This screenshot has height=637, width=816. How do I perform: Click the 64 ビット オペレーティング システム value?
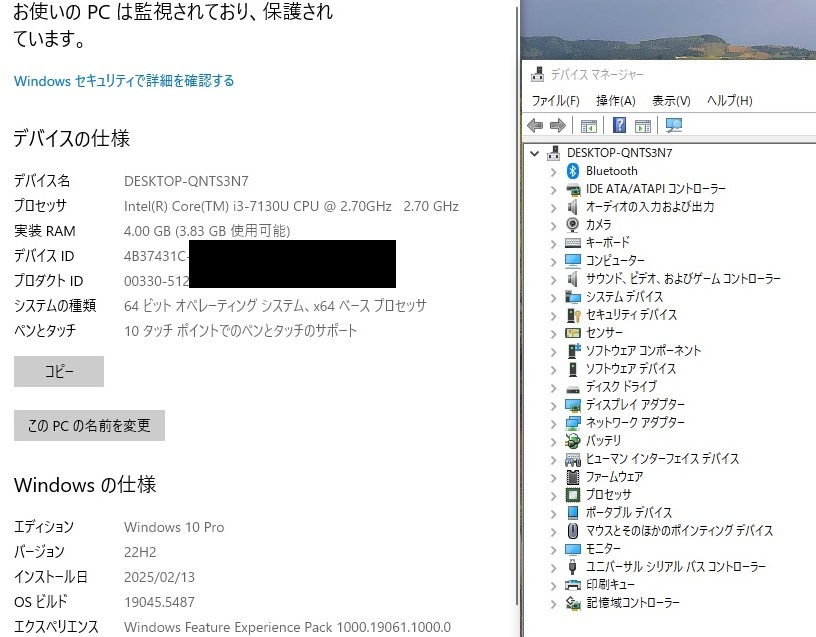pos(275,305)
